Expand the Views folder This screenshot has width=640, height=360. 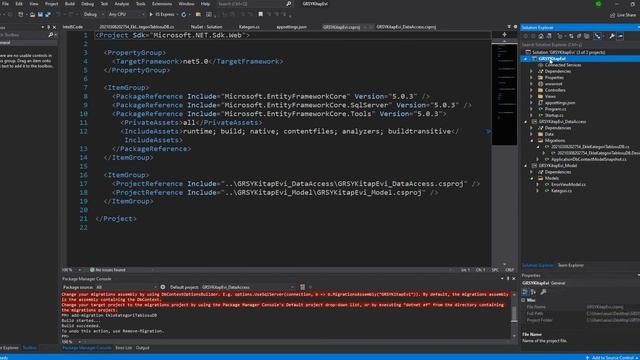[531, 96]
